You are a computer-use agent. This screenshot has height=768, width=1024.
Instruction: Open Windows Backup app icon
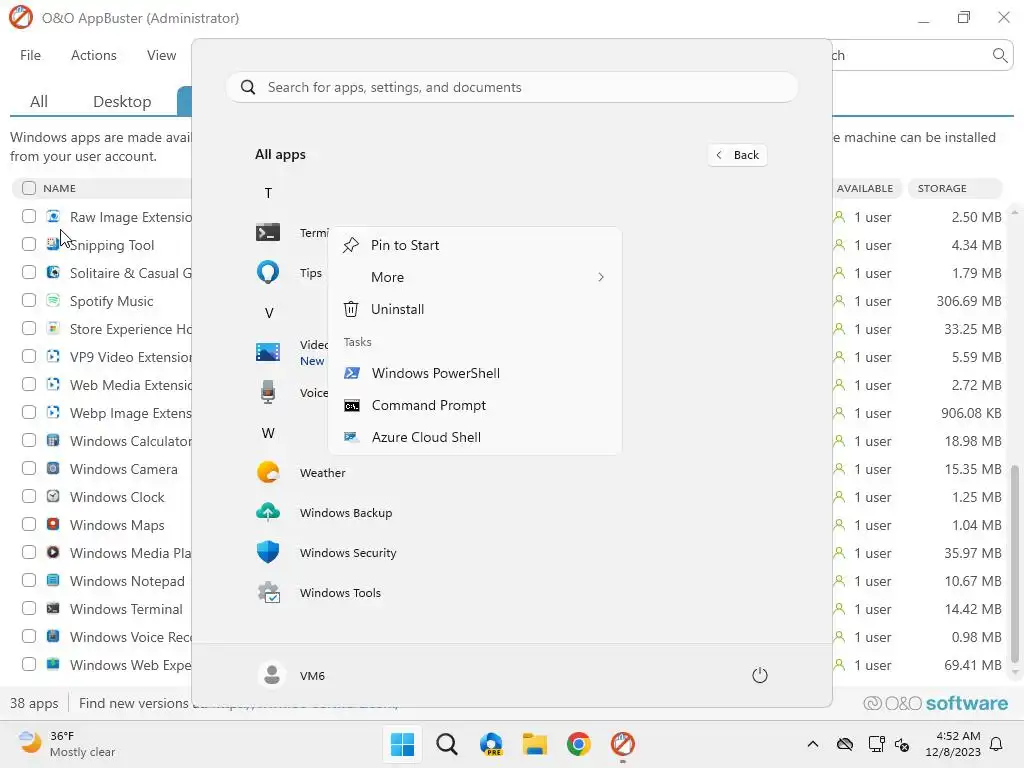click(268, 513)
